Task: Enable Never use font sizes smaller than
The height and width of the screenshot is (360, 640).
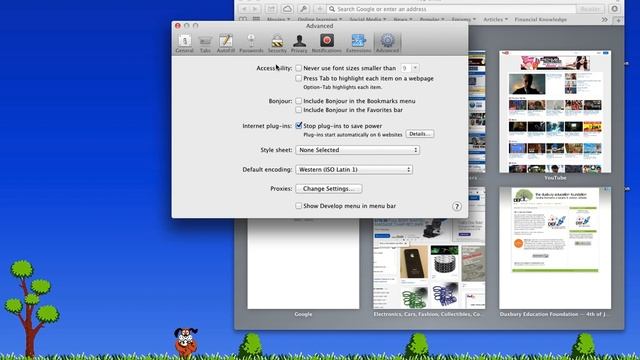Action: click(298, 68)
